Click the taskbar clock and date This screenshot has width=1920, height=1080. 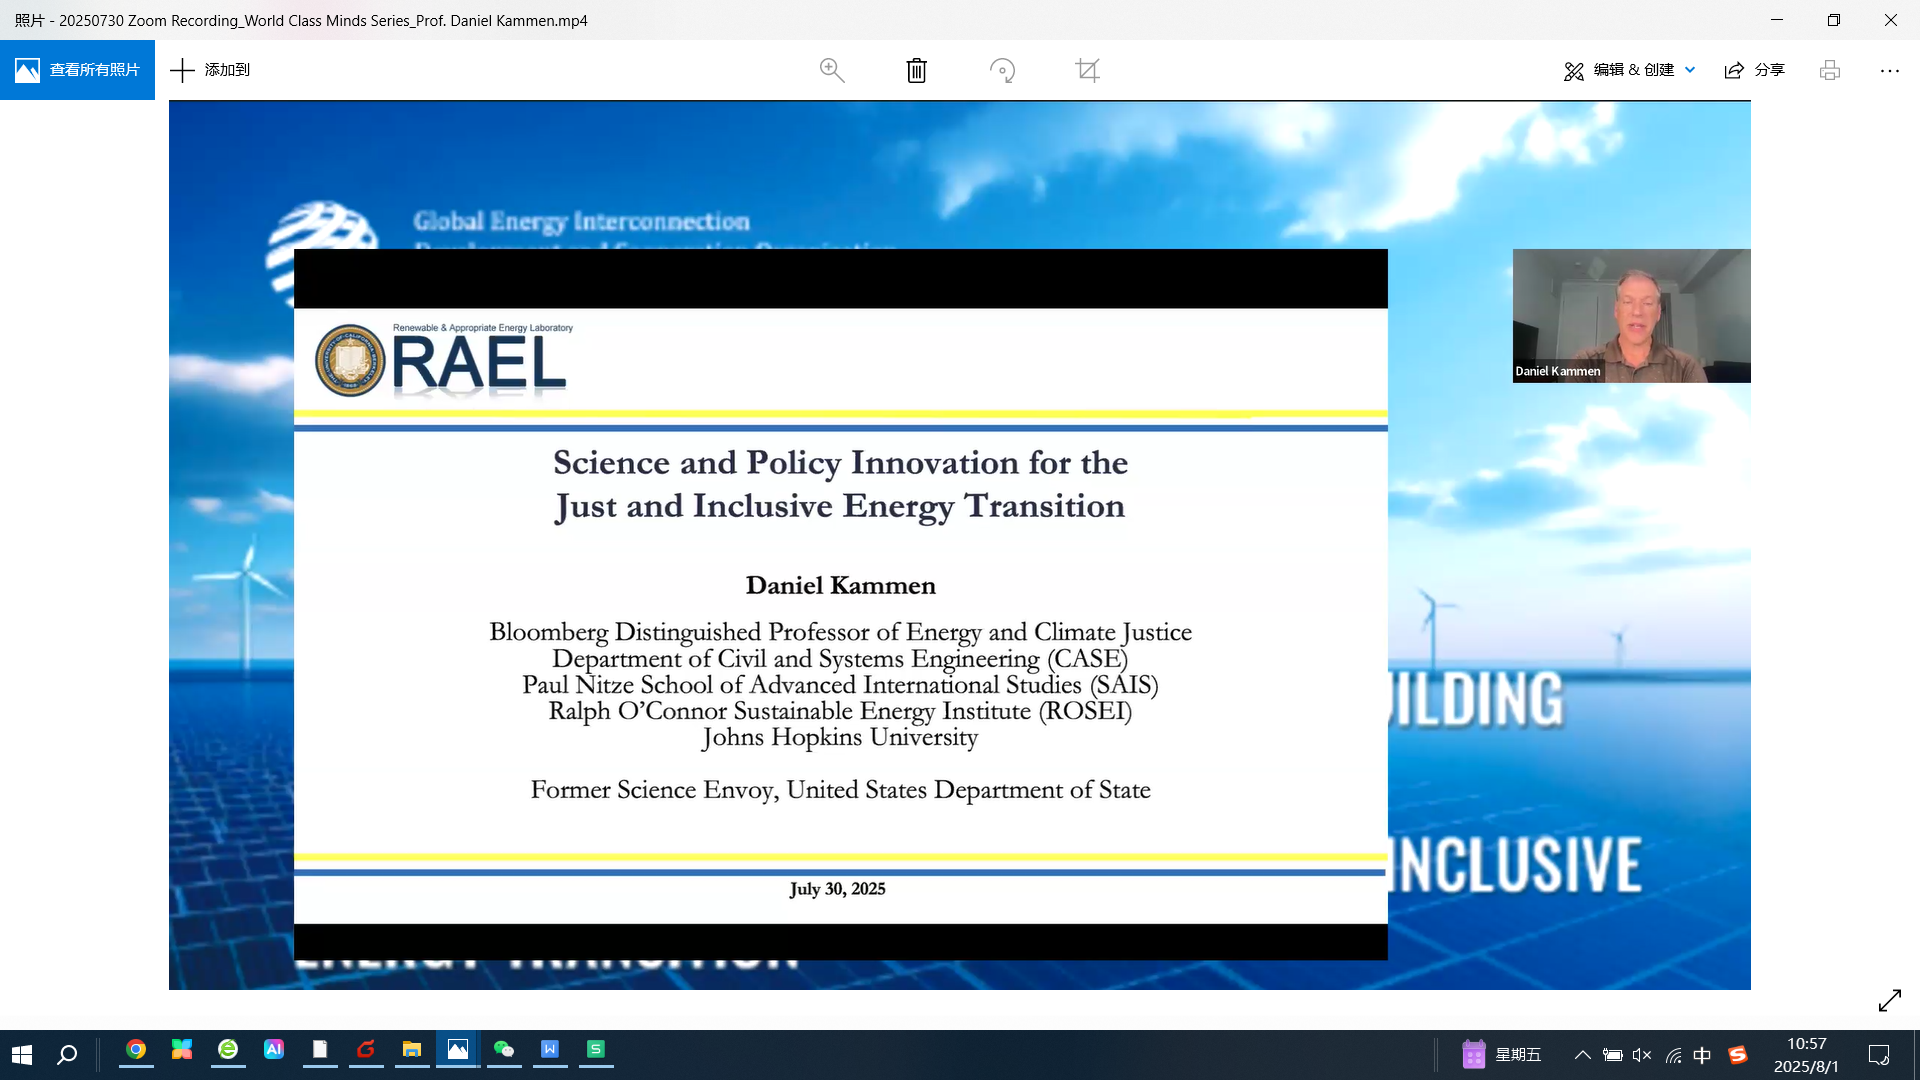coord(1806,1055)
